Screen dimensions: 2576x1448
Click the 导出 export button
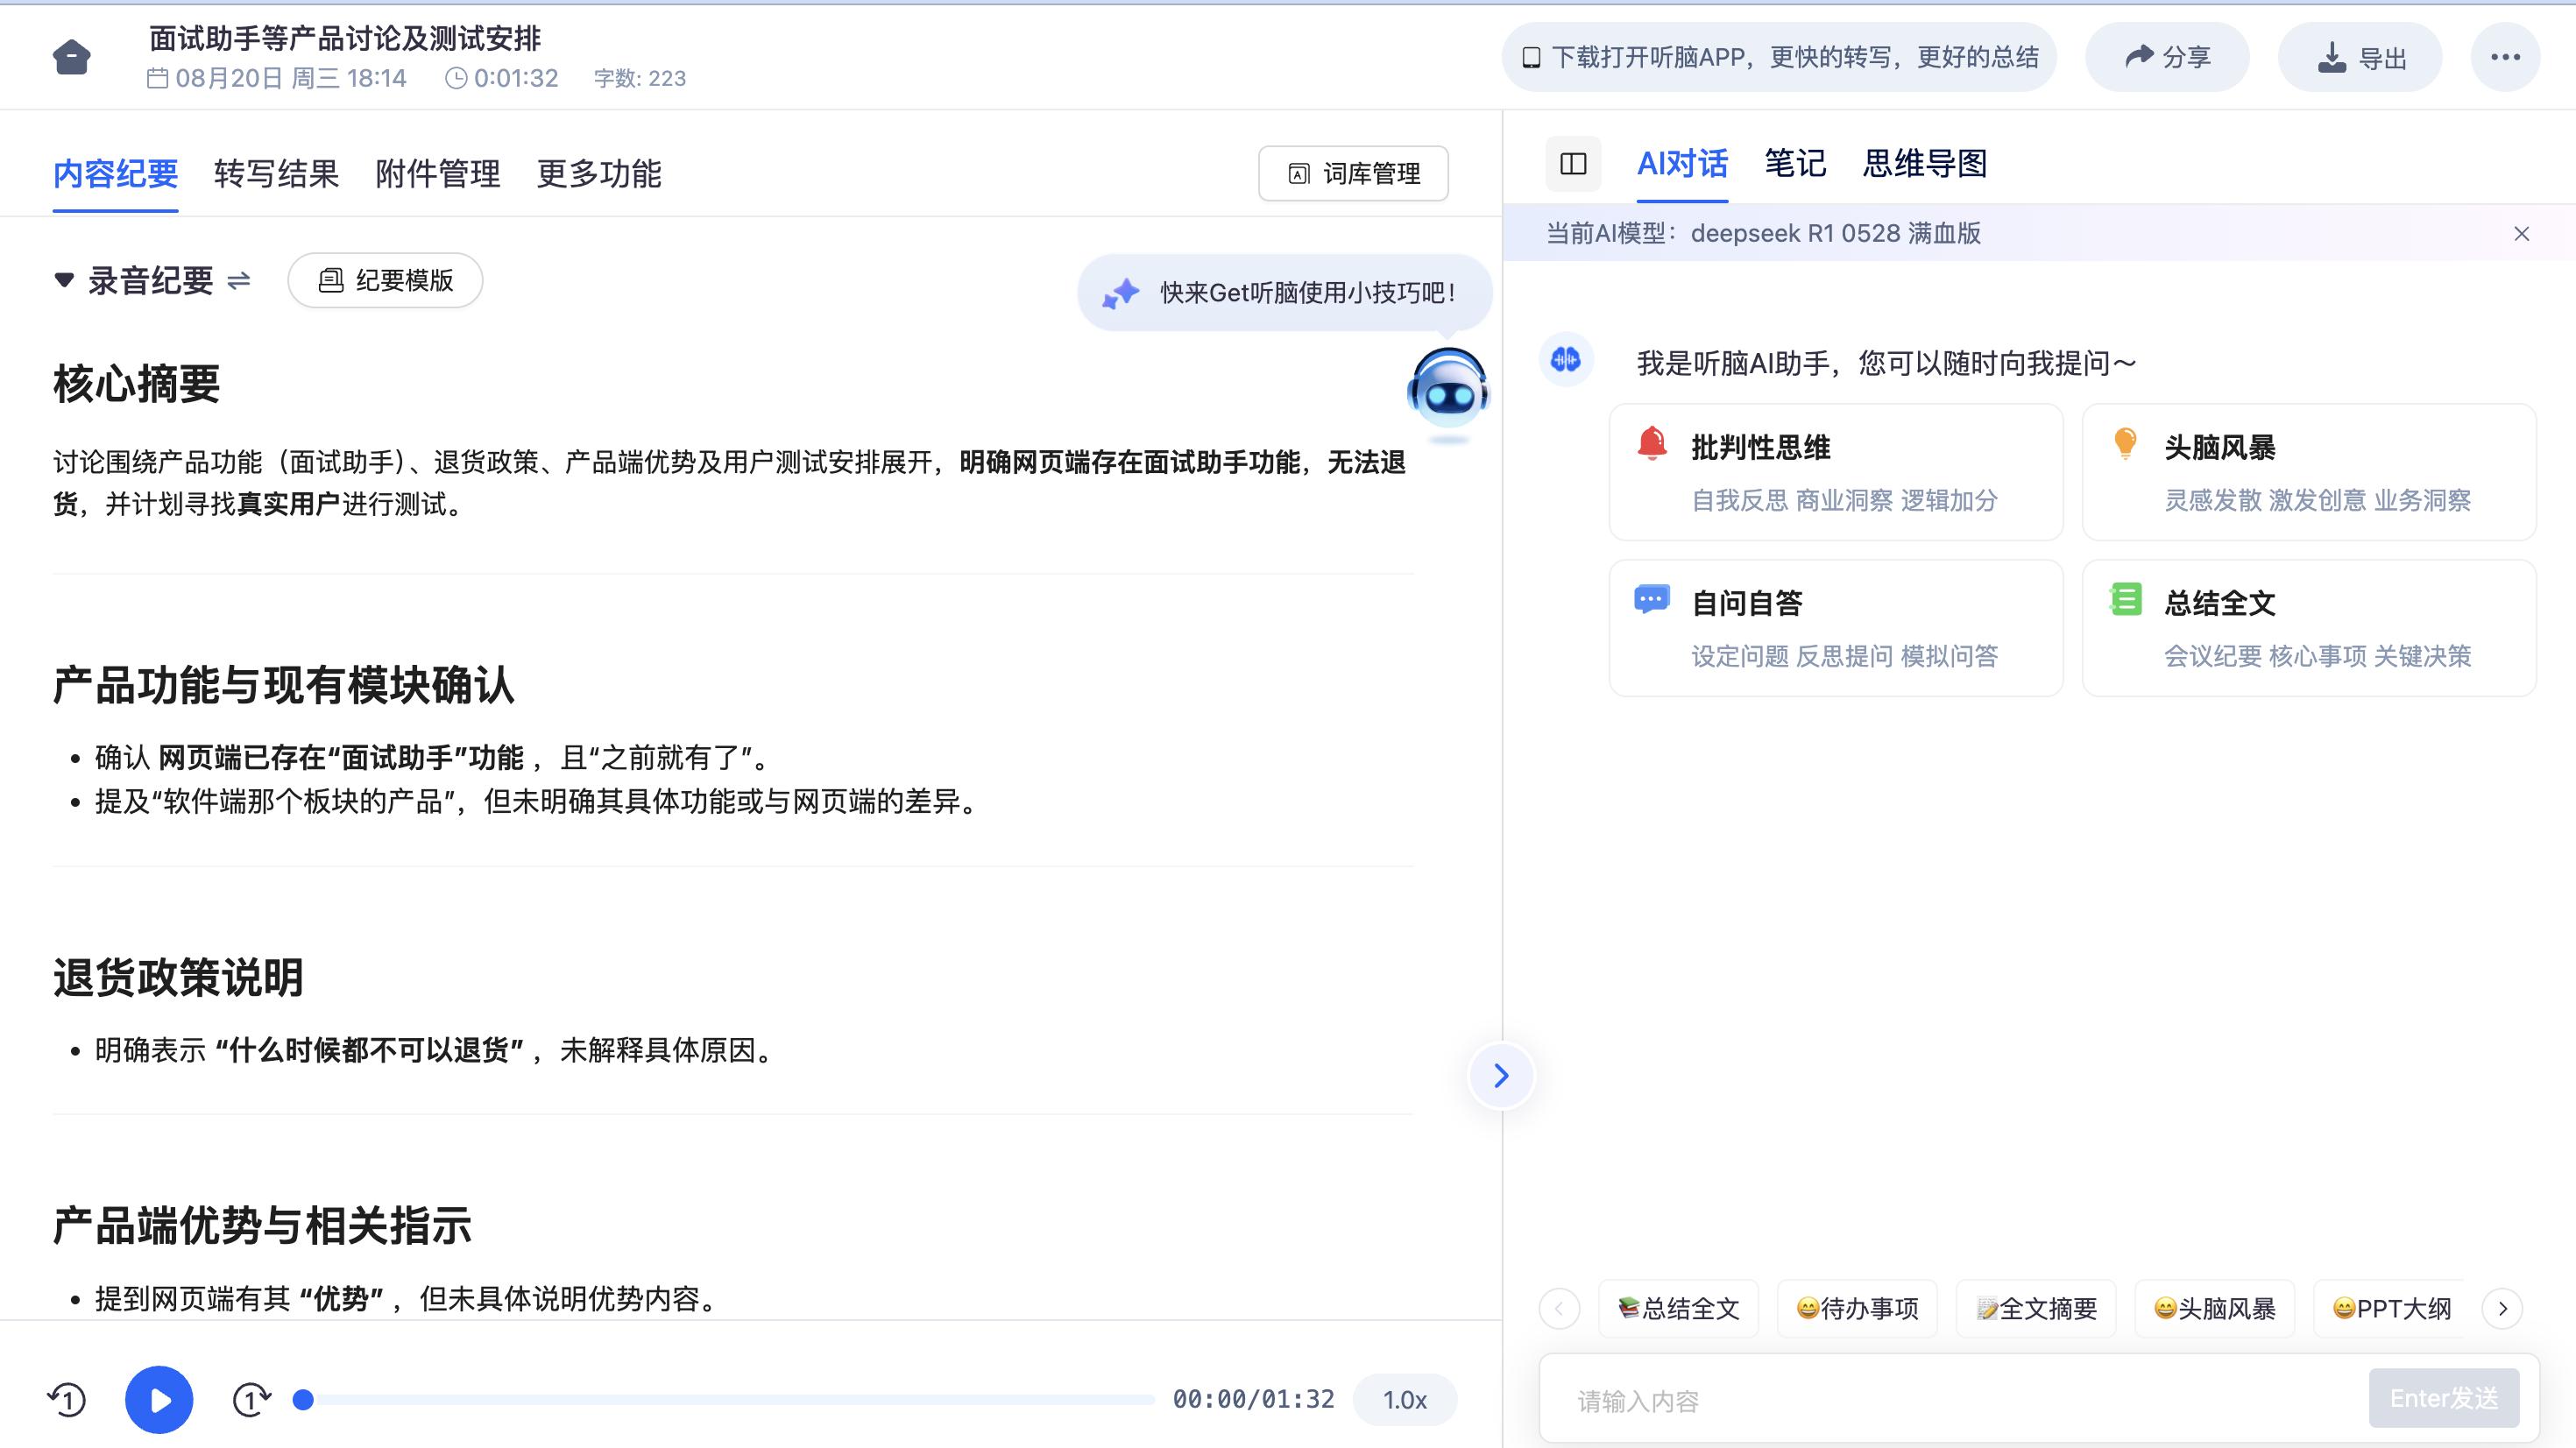pyautogui.click(x=2360, y=58)
